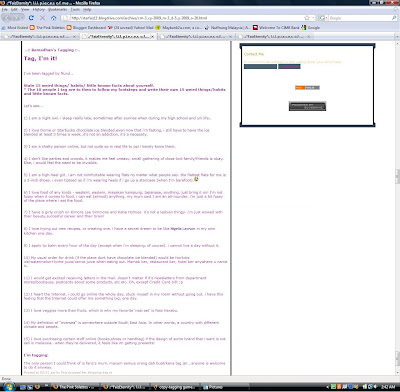
Task: Click the Powered by badge in sidebar
Action: [x=307, y=106]
